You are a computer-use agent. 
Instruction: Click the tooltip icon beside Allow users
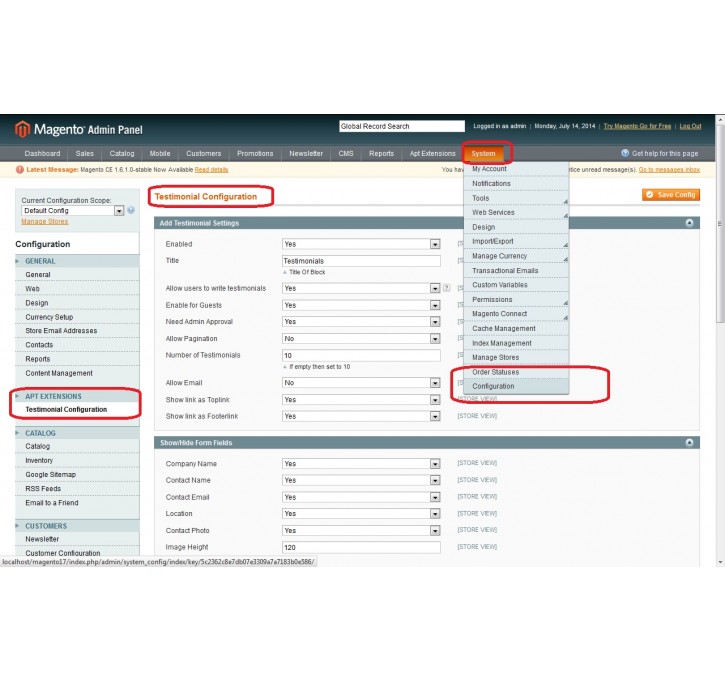tap(447, 288)
